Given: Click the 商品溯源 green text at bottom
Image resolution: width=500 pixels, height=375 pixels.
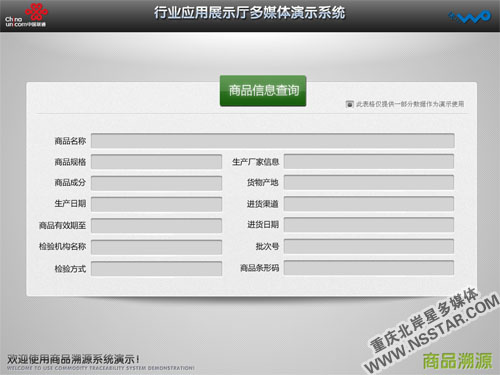Looking at the screenshot, I should coord(457,361).
